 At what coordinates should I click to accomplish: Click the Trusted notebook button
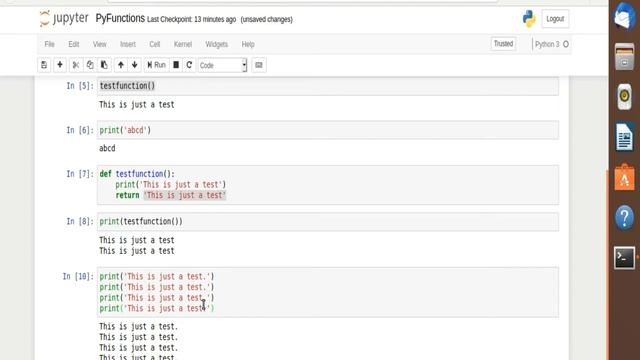[x=503, y=44]
